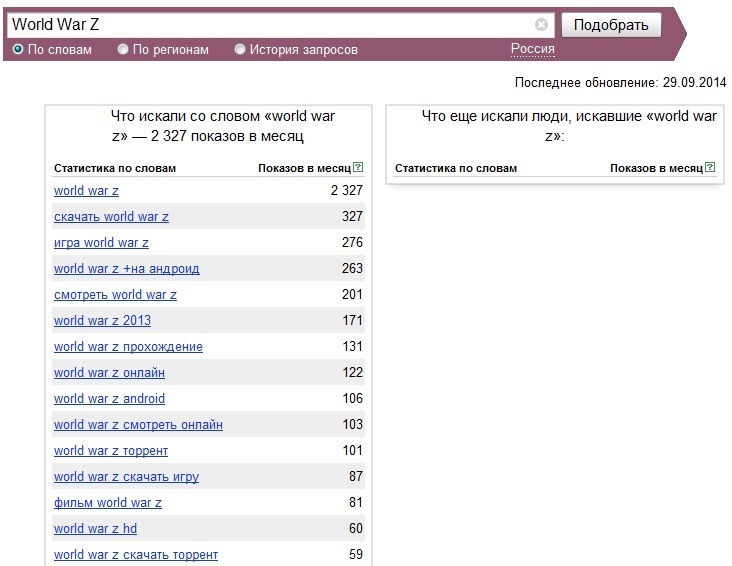This screenshot has width=732, height=566.
Task: Click the Что еще искали люди heading
Action: point(569,126)
